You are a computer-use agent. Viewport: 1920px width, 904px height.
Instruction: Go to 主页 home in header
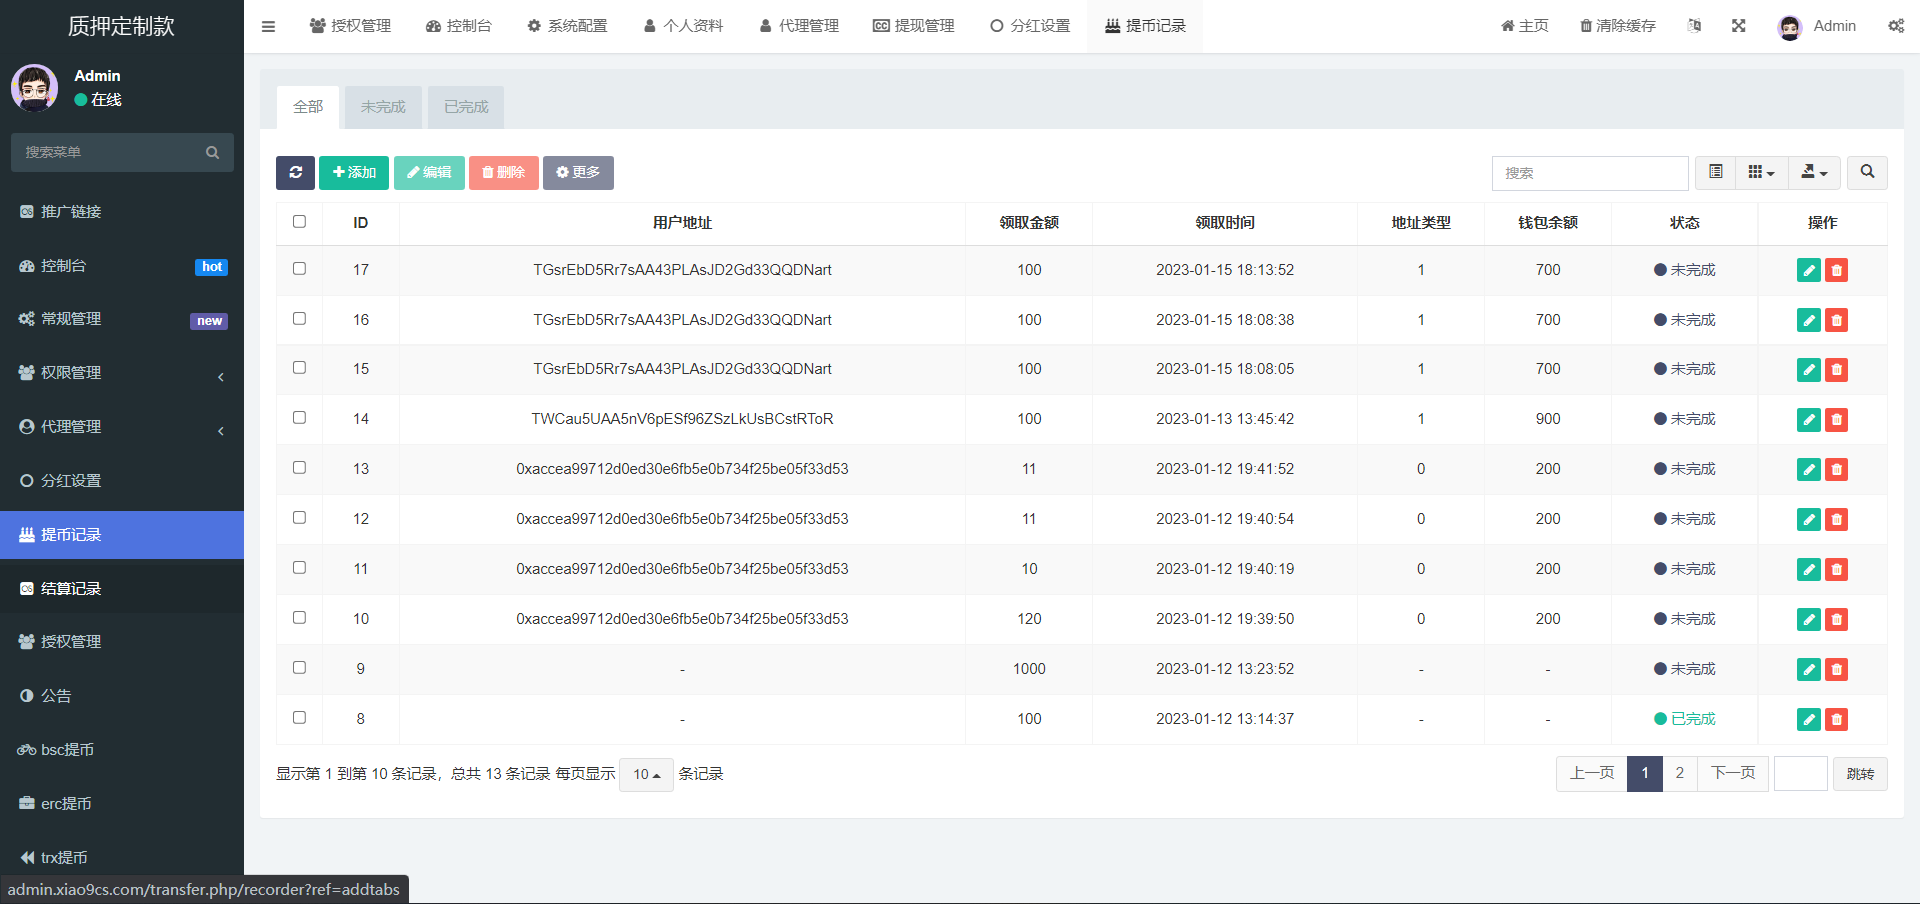[x=1525, y=26]
